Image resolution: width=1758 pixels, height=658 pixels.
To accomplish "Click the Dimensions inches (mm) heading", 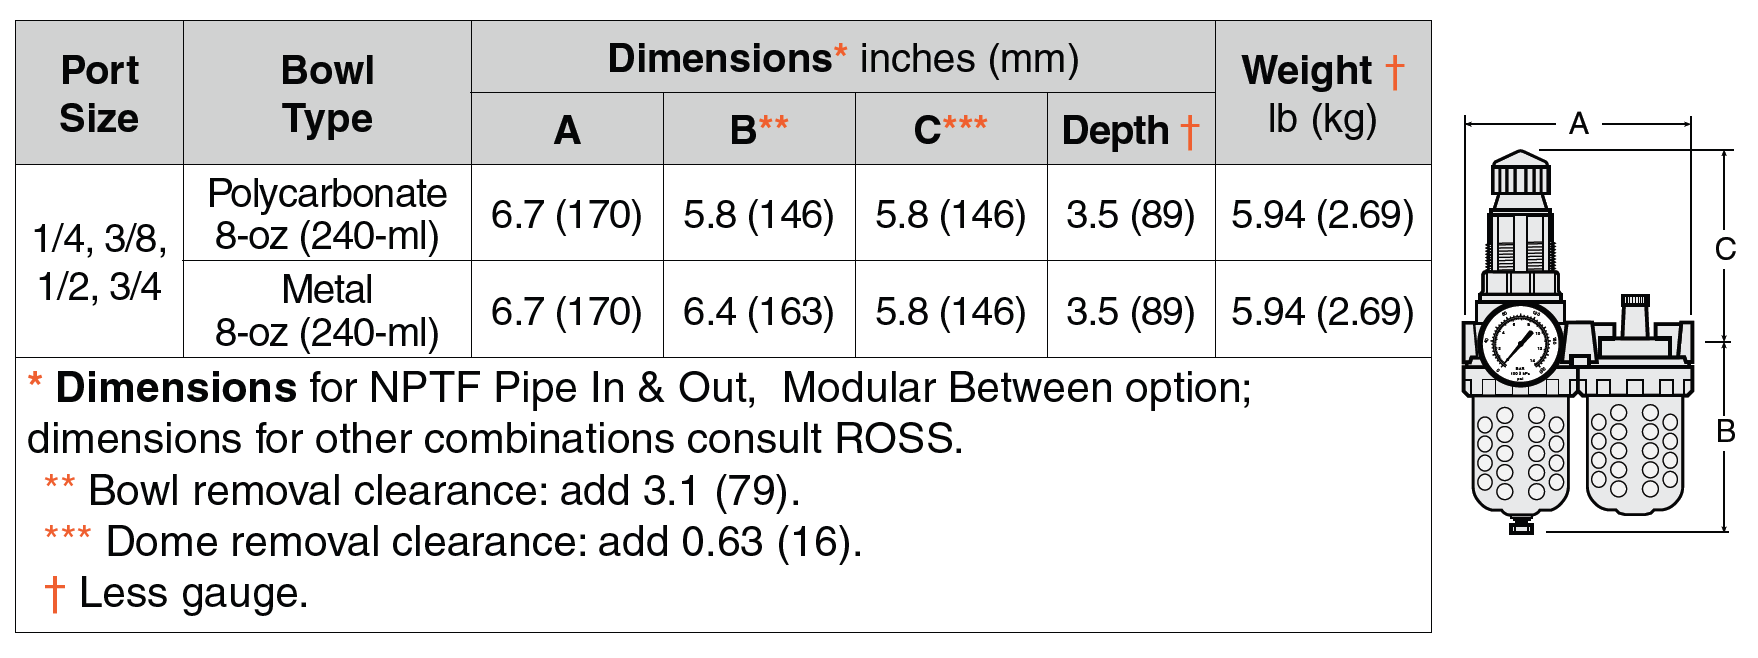I will pos(843,58).
